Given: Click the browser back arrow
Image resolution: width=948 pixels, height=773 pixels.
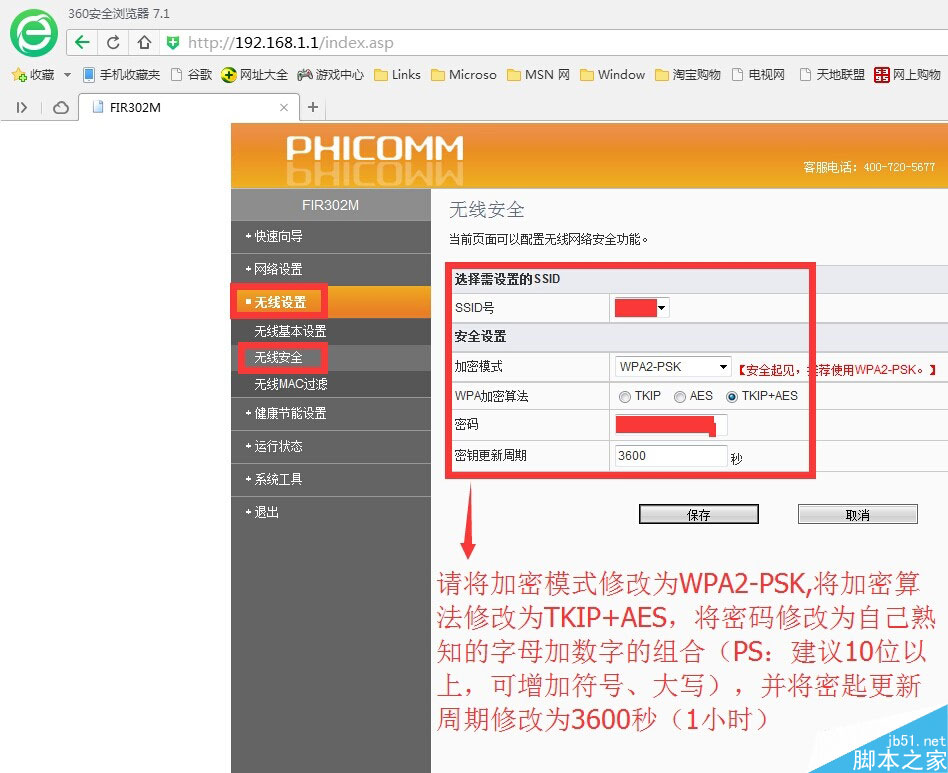Looking at the screenshot, I should (x=82, y=42).
